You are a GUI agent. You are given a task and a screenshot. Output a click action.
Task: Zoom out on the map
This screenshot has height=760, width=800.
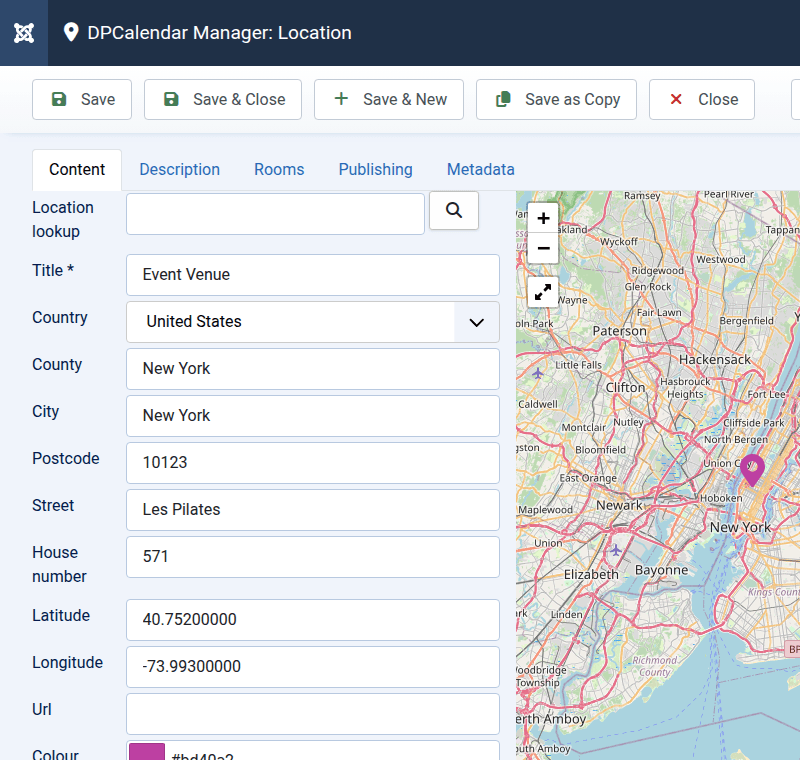[x=543, y=247]
